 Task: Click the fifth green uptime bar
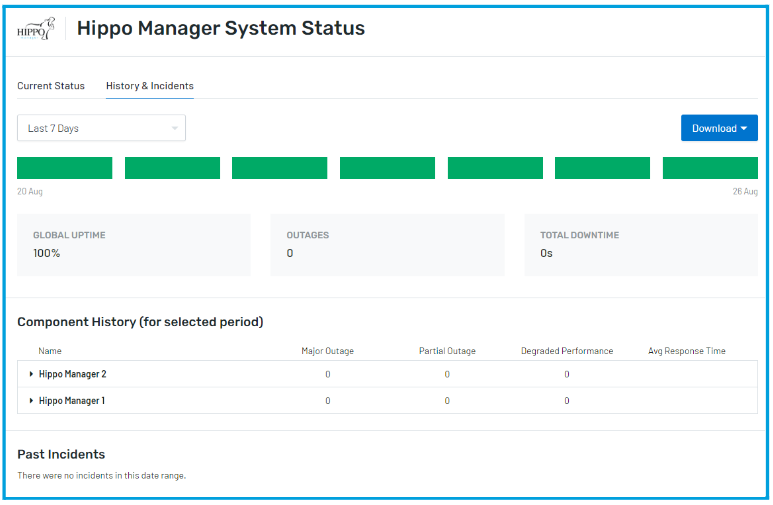(x=495, y=168)
